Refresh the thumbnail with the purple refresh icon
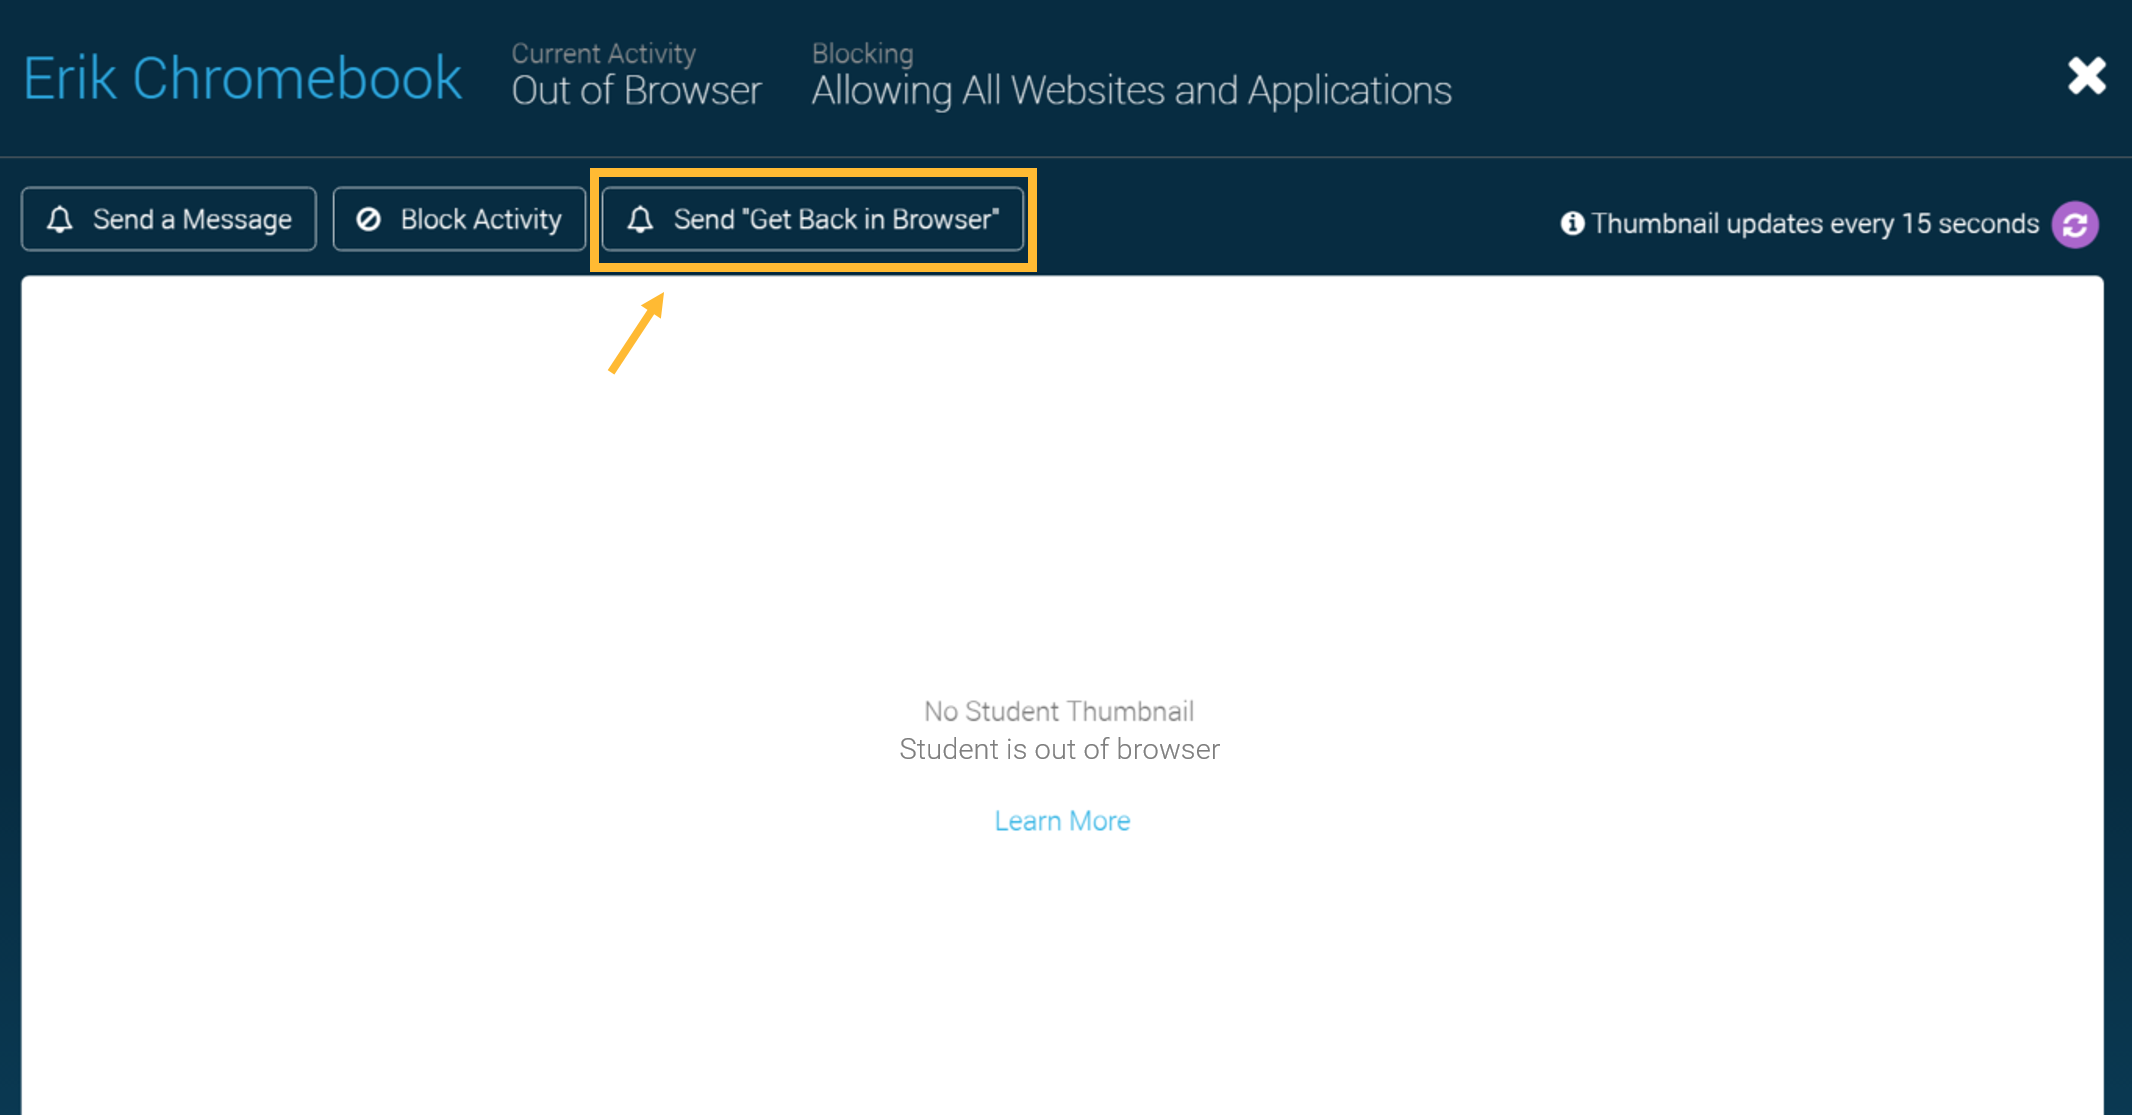 2075,224
